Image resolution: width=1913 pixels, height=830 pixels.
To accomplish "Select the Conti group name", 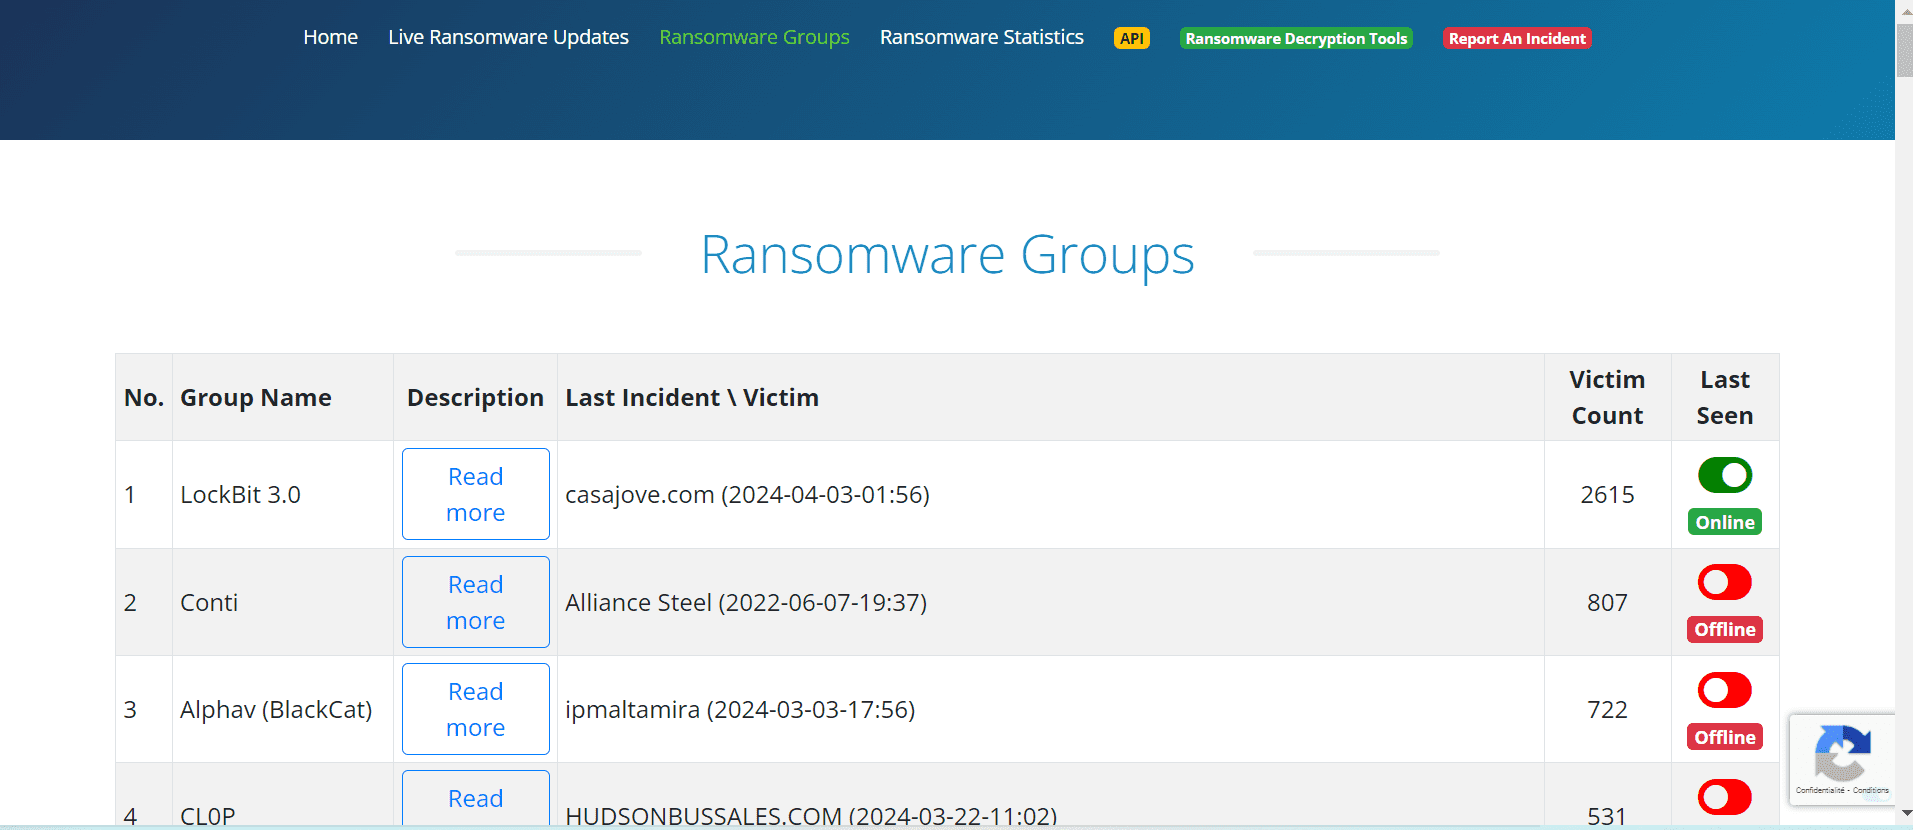I will (209, 602).
